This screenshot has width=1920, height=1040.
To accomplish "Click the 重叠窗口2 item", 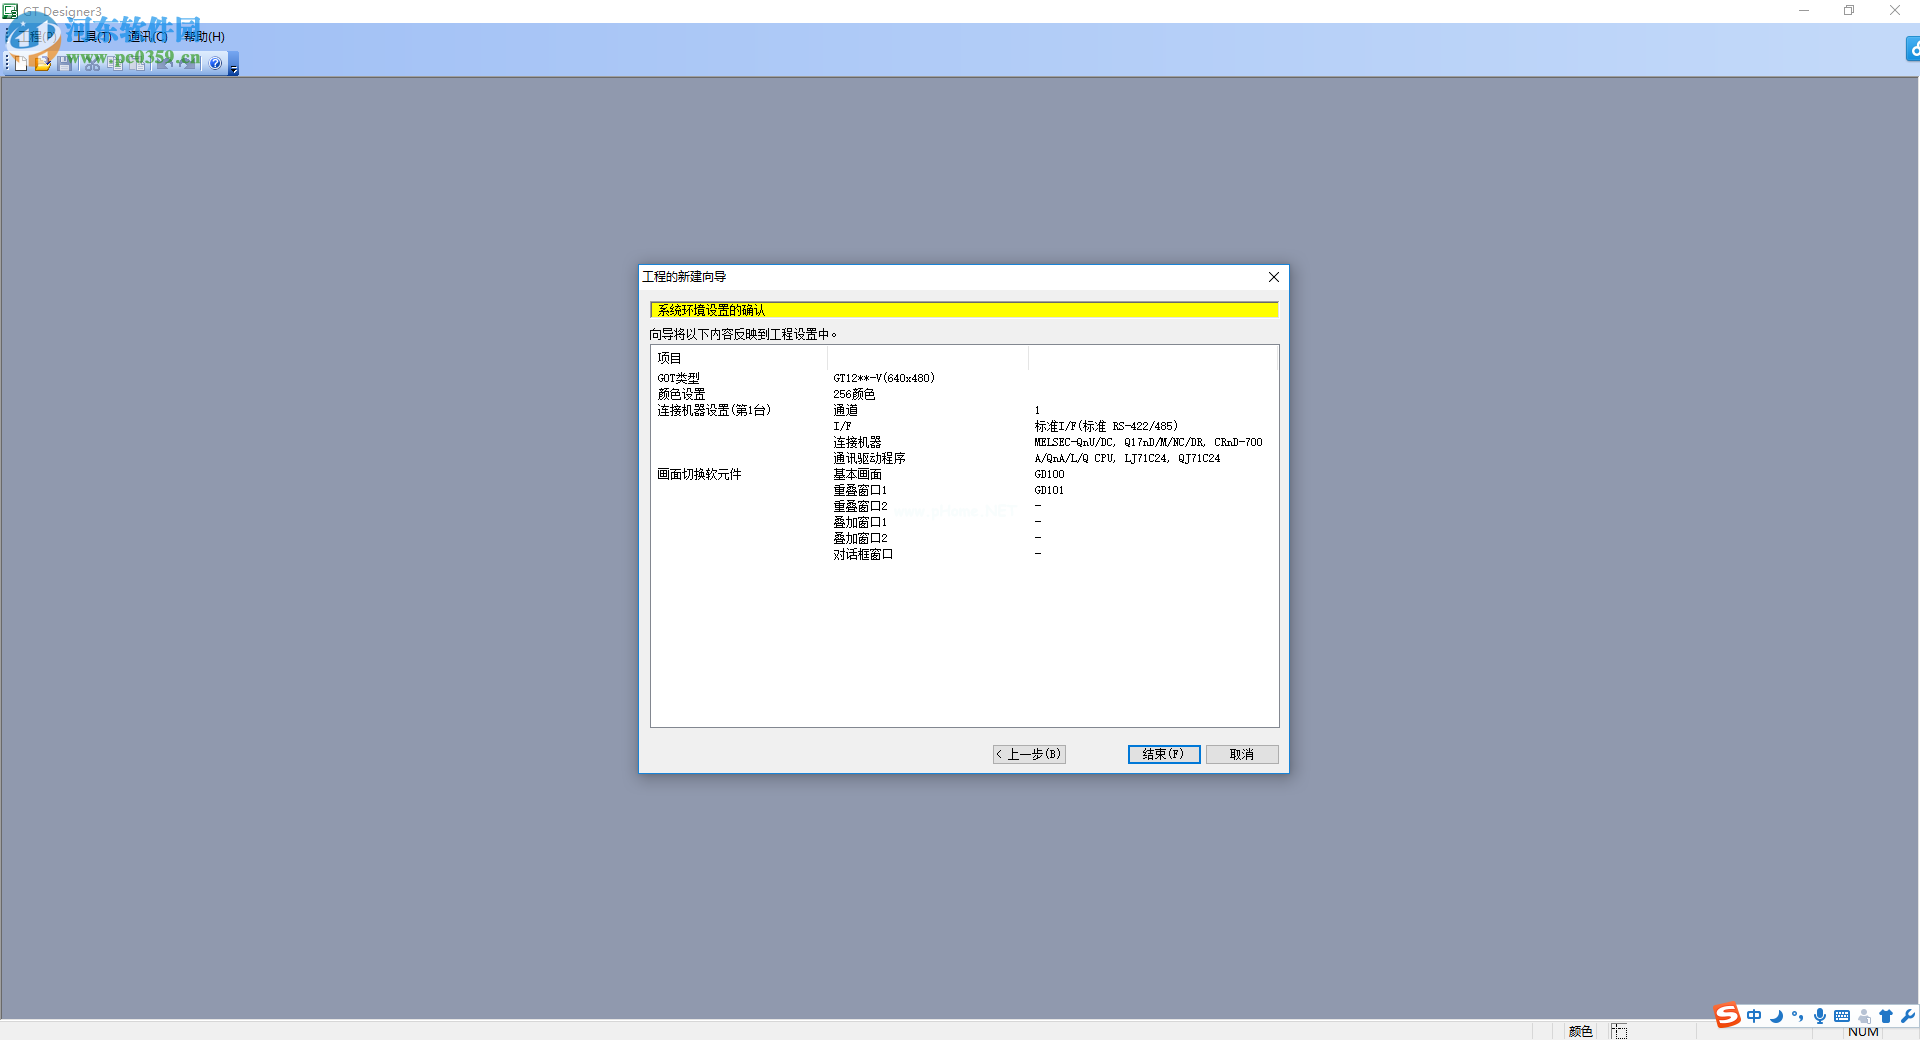I will (860, 506).
